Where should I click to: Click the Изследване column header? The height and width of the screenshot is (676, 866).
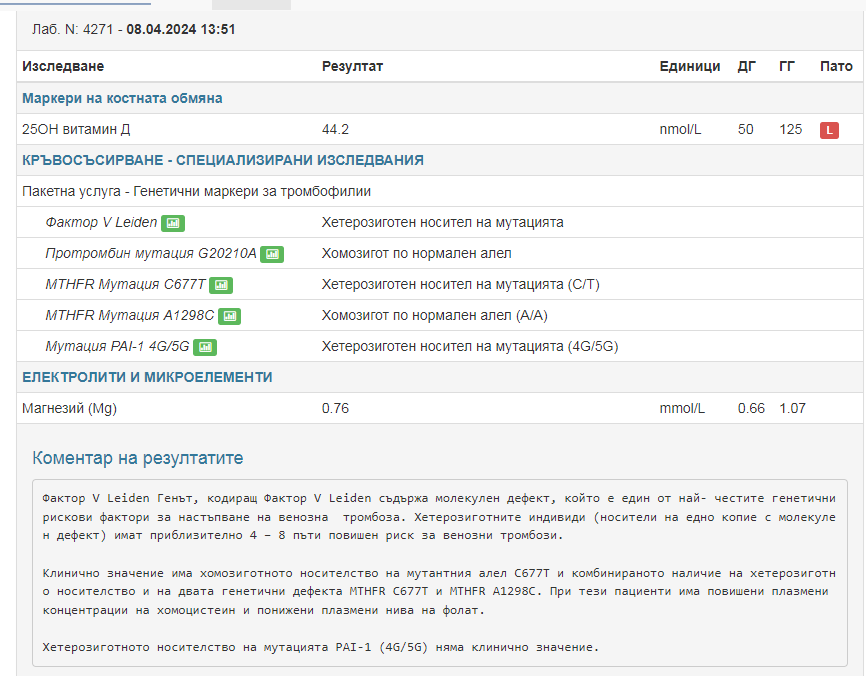(x=63, y=66)
